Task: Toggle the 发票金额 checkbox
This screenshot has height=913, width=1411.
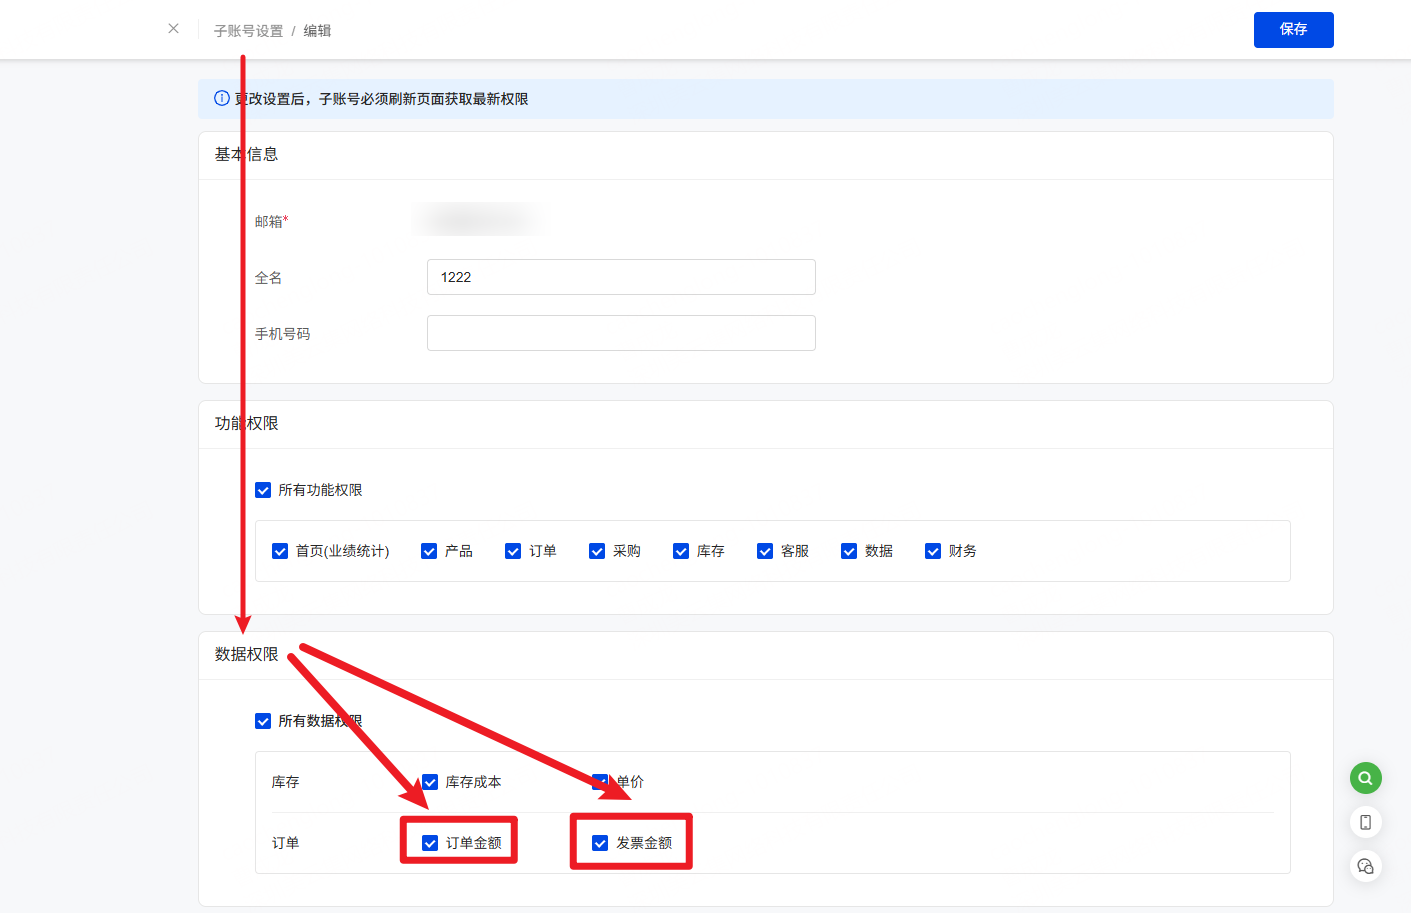Action: [600, 843]
